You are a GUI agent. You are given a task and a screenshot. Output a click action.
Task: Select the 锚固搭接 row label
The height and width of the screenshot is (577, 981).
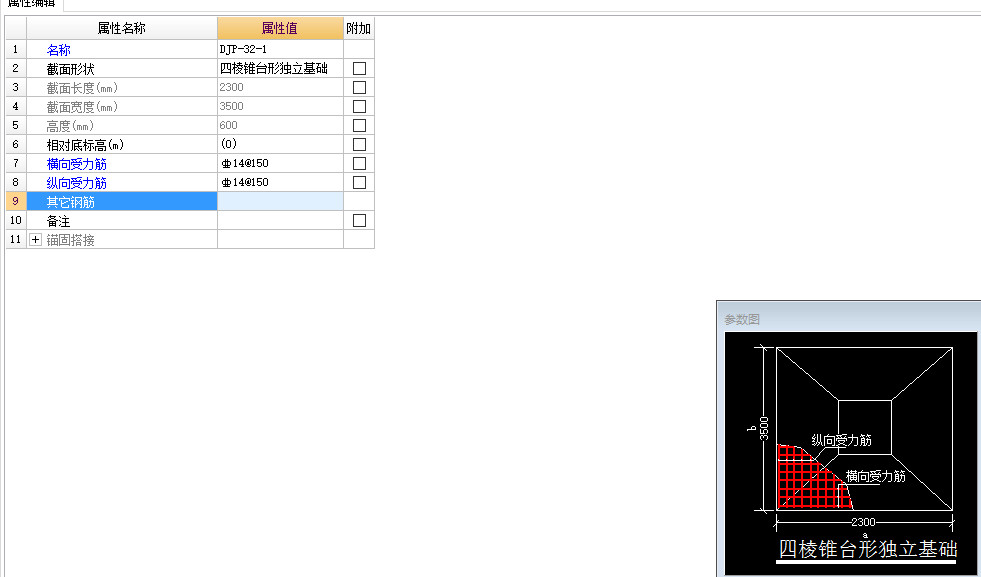[70, 240]
